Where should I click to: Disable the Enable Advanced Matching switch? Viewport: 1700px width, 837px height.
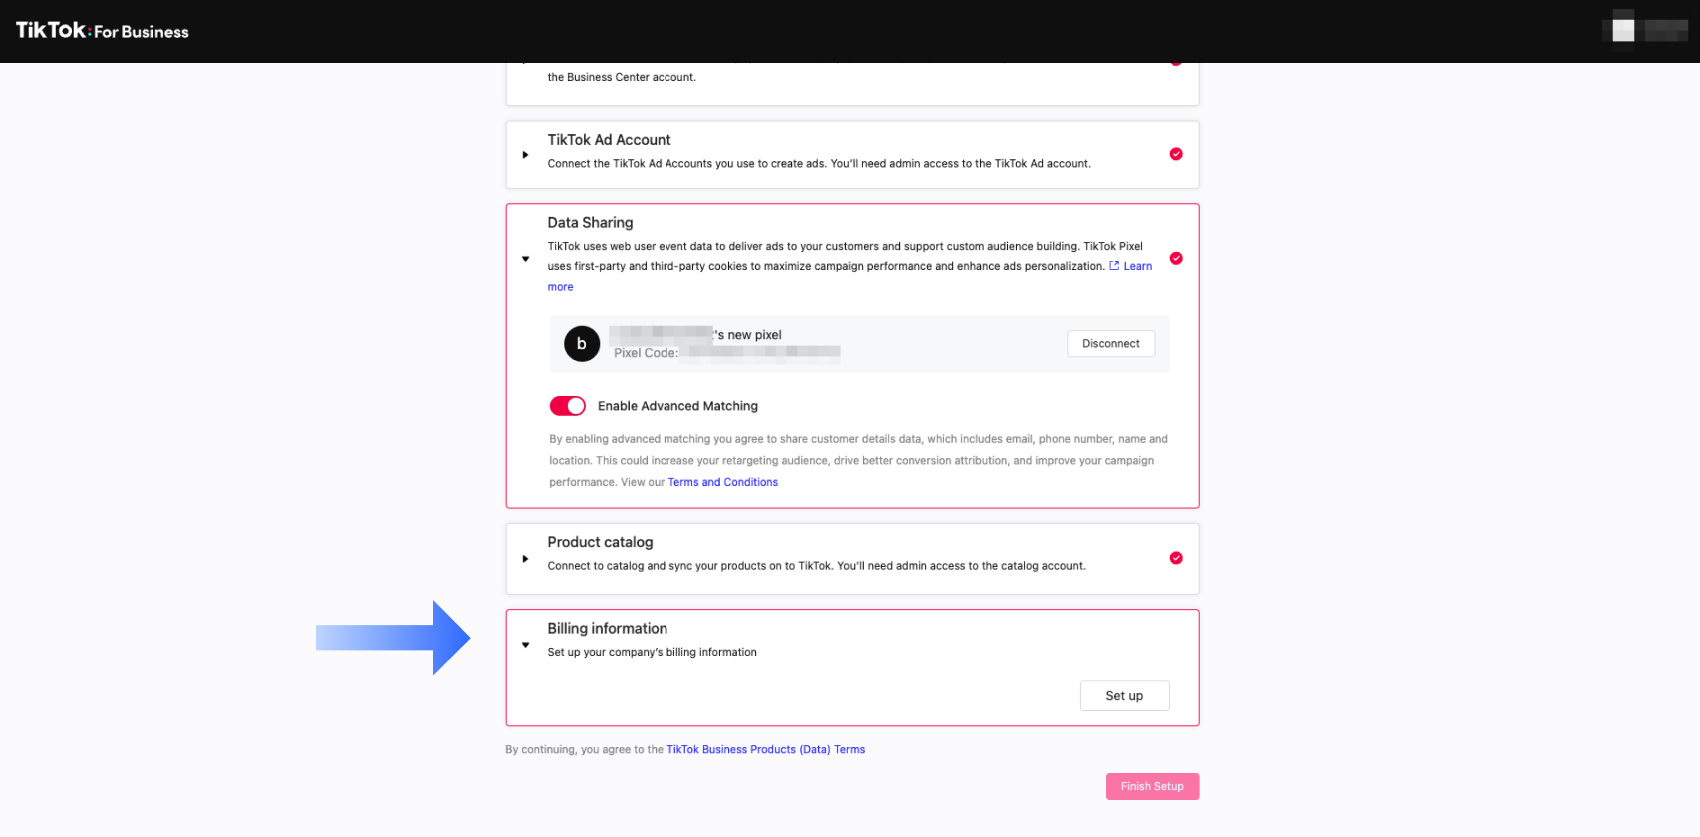567,406
